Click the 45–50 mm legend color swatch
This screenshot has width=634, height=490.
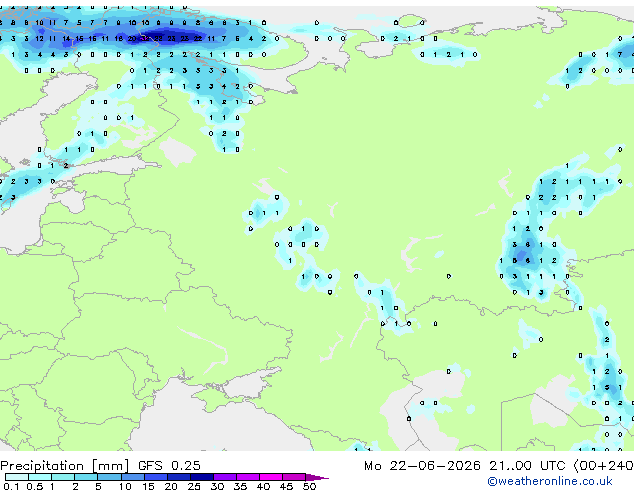[x=294, y=477]
